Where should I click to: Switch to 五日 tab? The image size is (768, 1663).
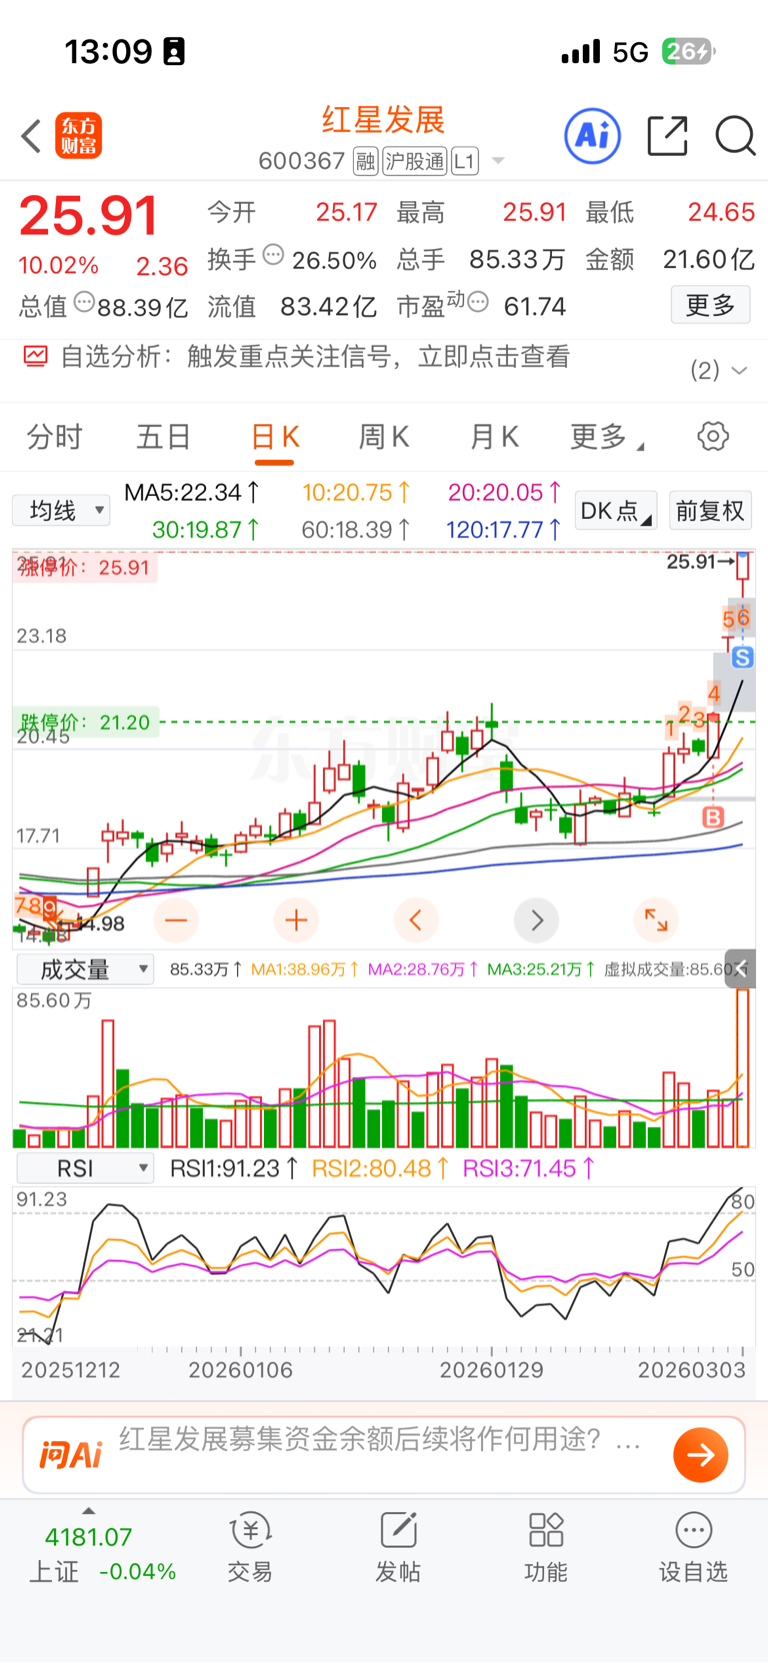point(164,437)
